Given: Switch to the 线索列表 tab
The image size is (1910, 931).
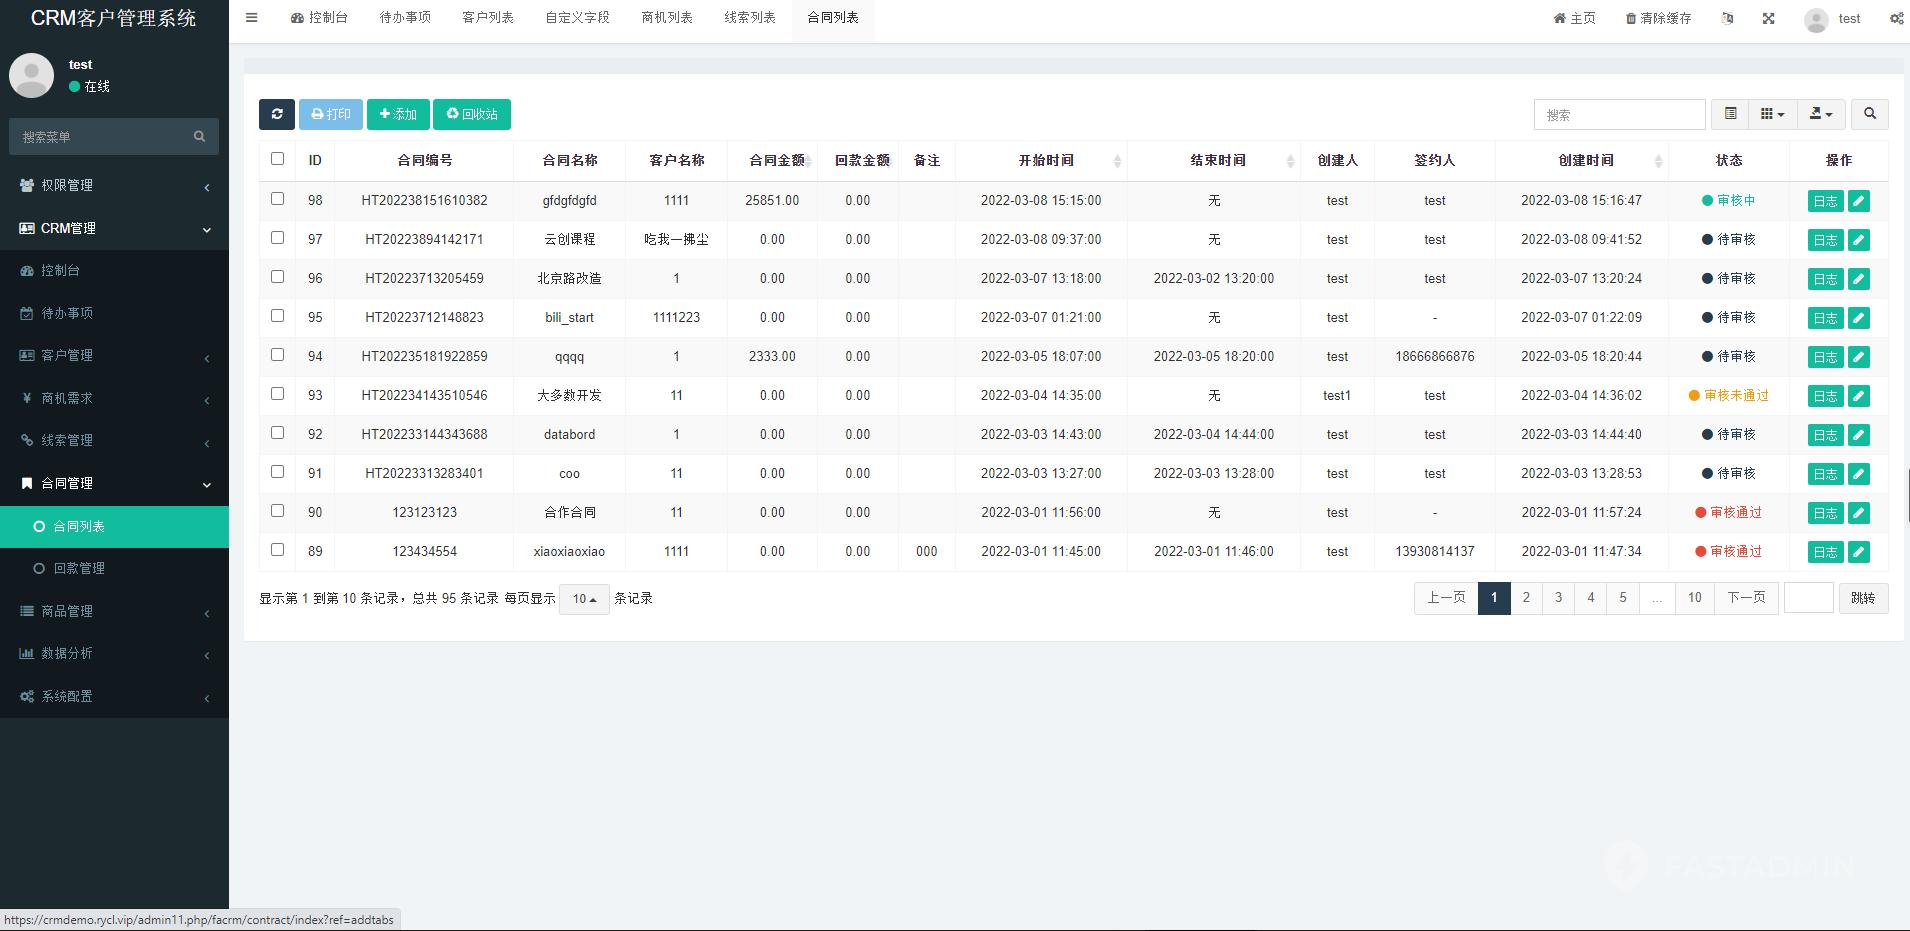Looking at the screenshot, I should point(749,17).
